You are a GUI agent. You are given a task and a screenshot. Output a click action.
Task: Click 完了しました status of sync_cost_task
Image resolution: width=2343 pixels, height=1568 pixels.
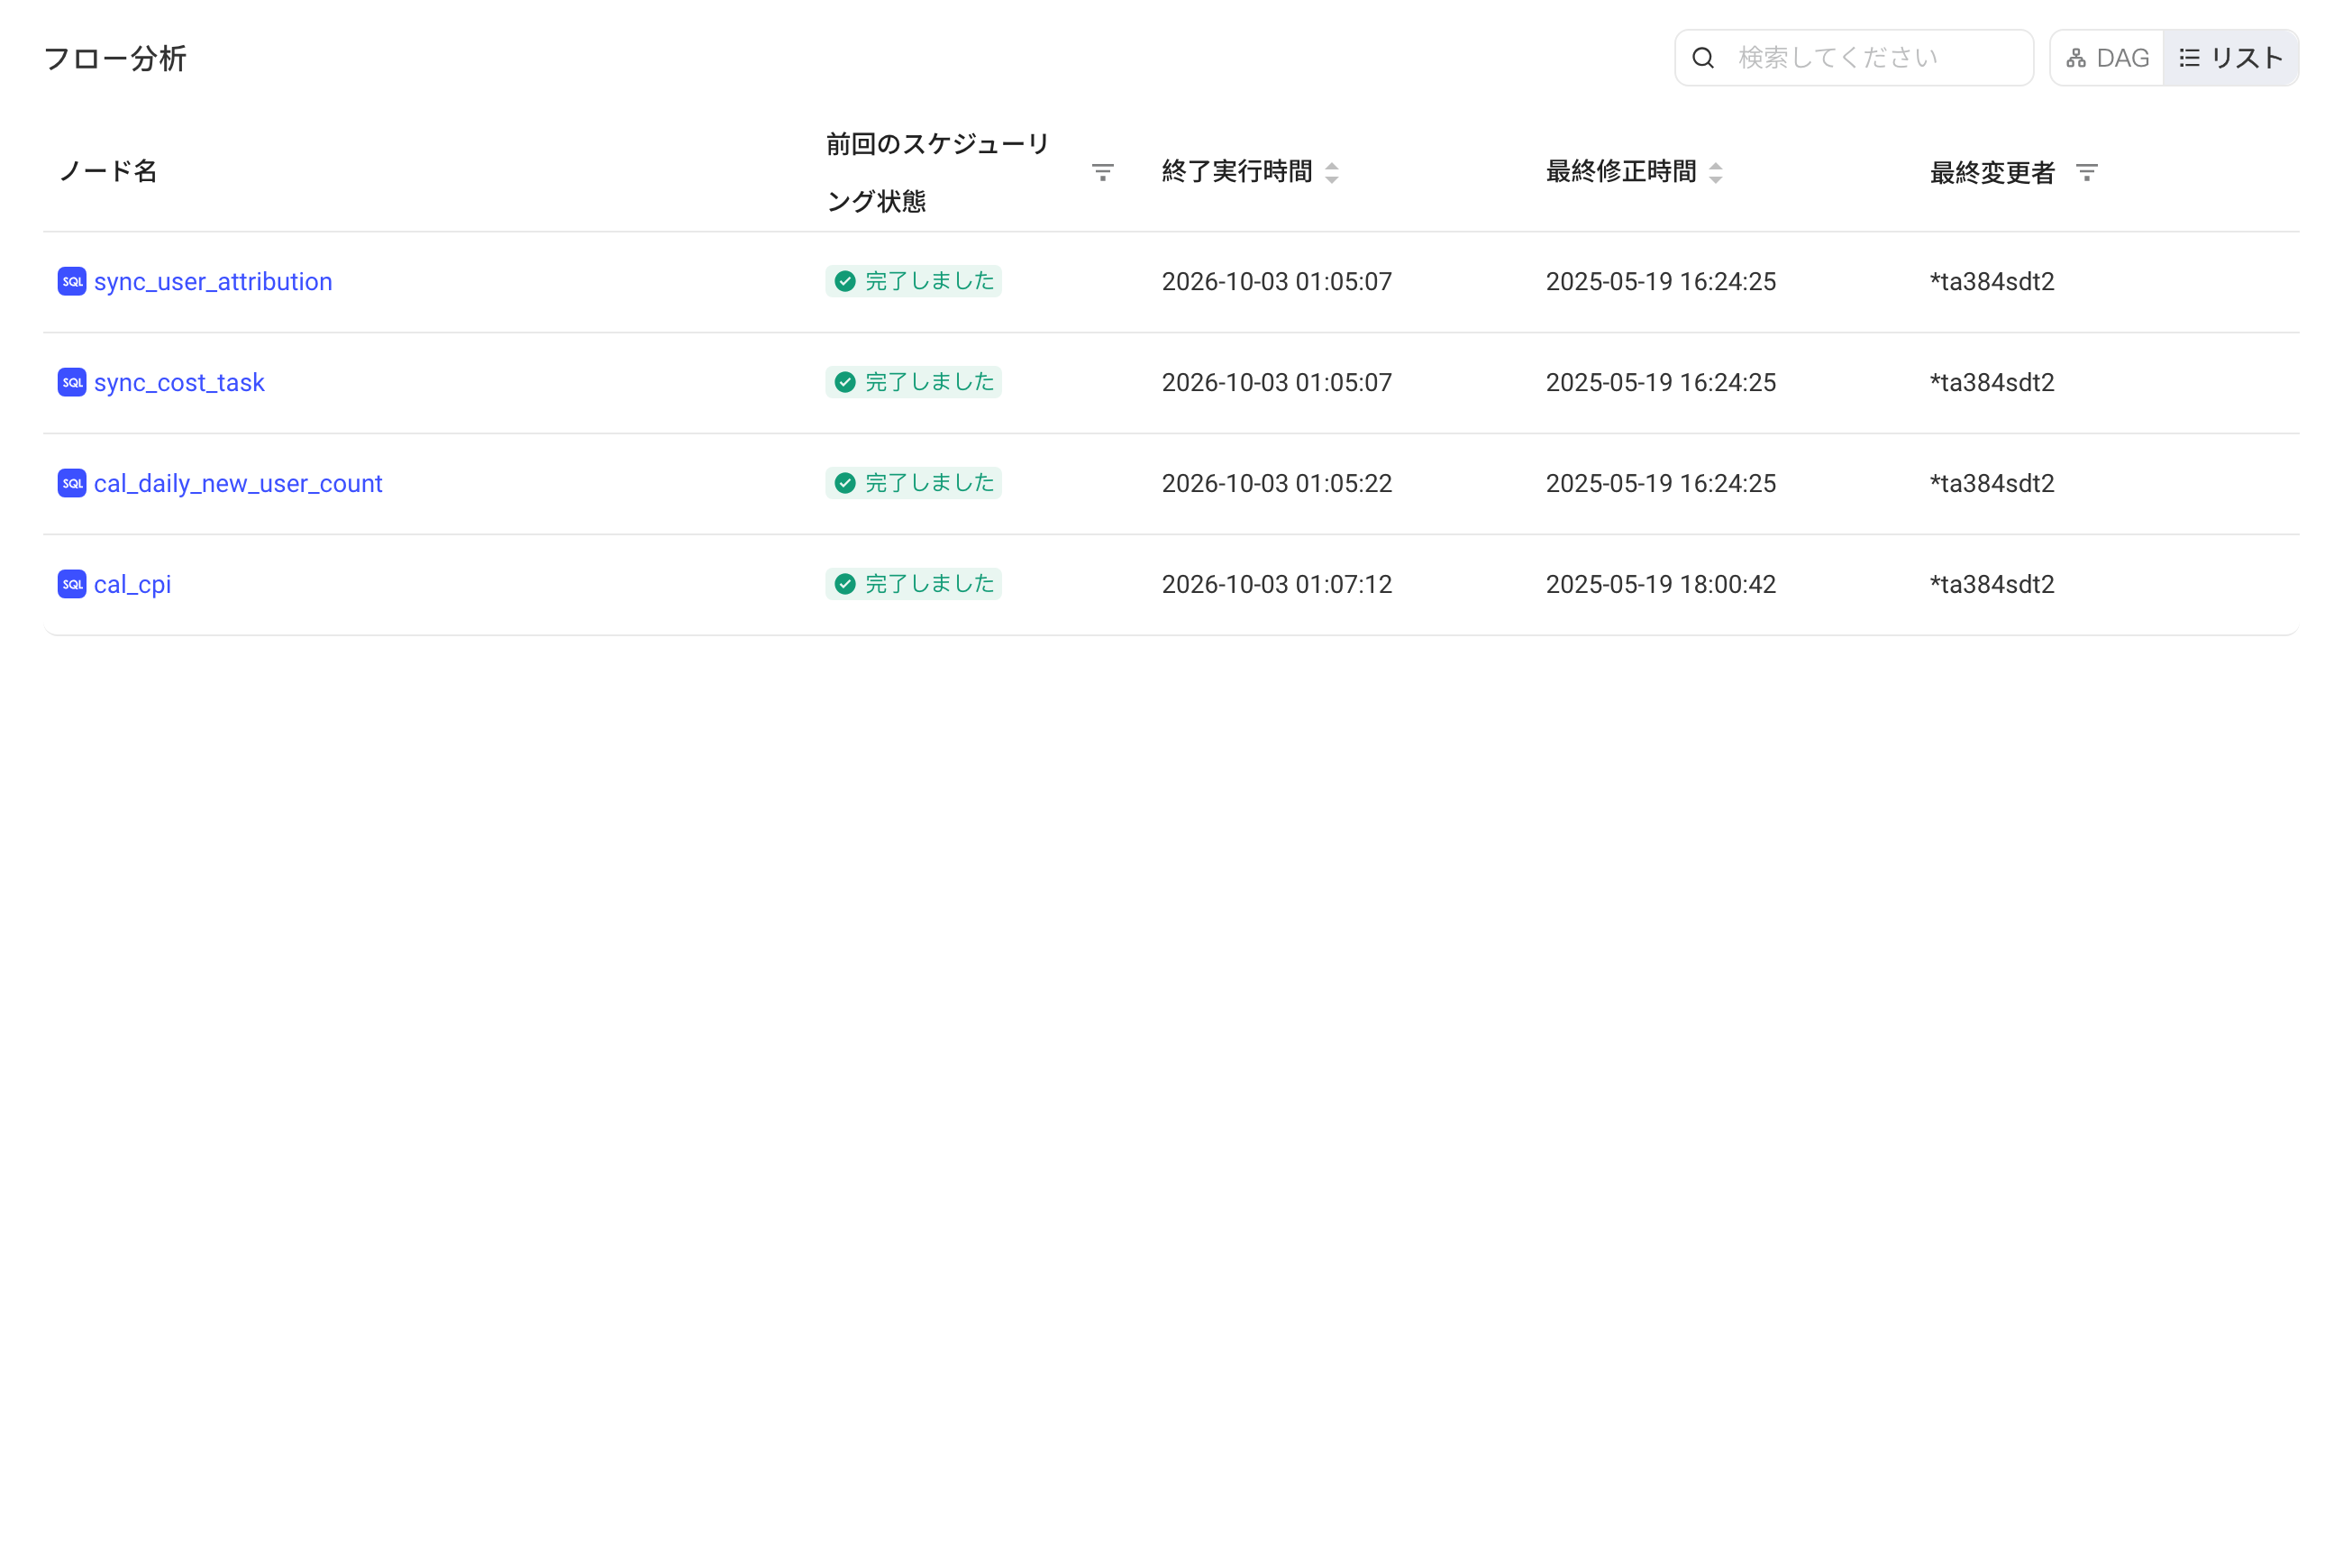[913, 382]
